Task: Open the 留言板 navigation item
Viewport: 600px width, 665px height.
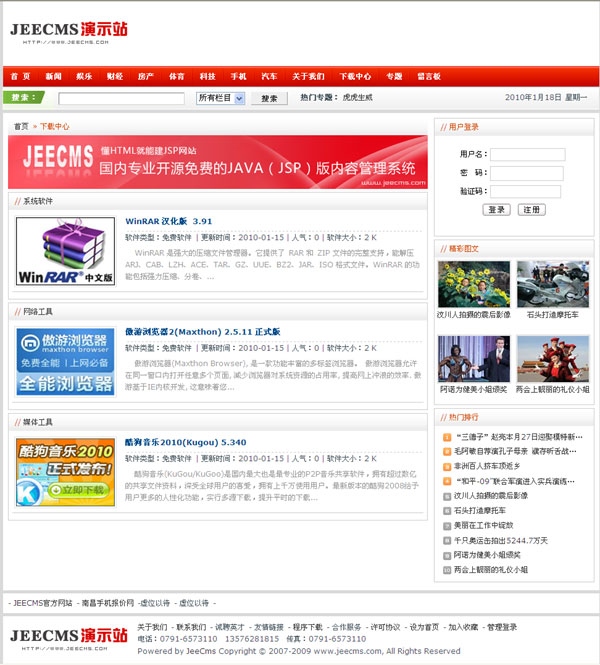Action: 429,76
